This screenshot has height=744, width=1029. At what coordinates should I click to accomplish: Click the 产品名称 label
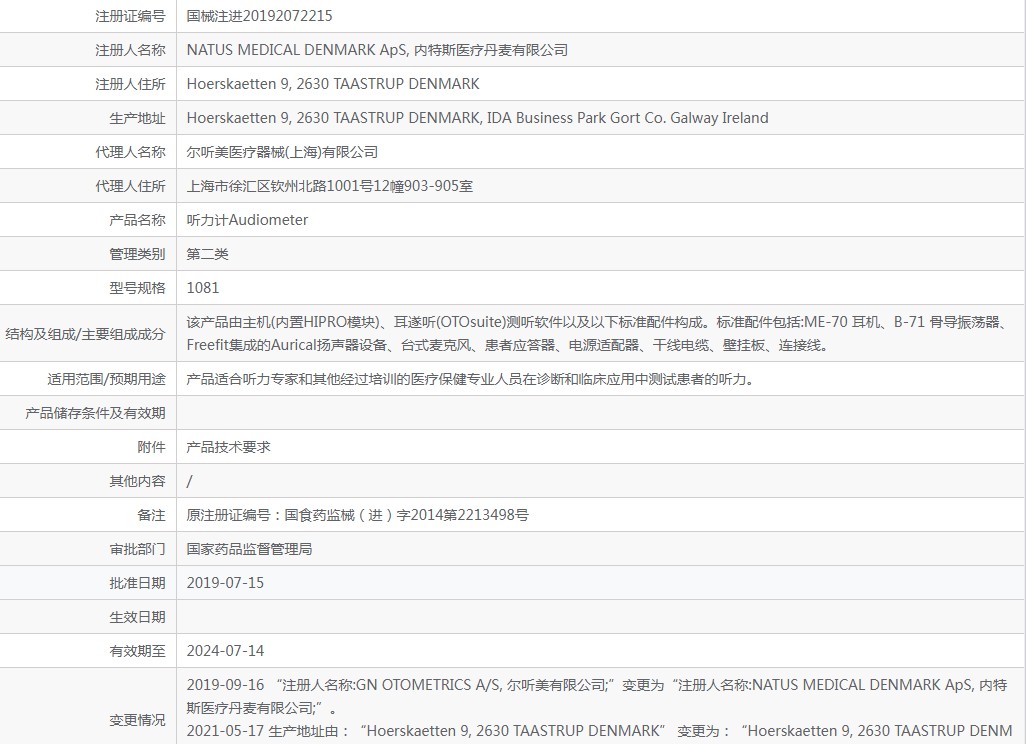pyautogui.click(x=137, y=220)
